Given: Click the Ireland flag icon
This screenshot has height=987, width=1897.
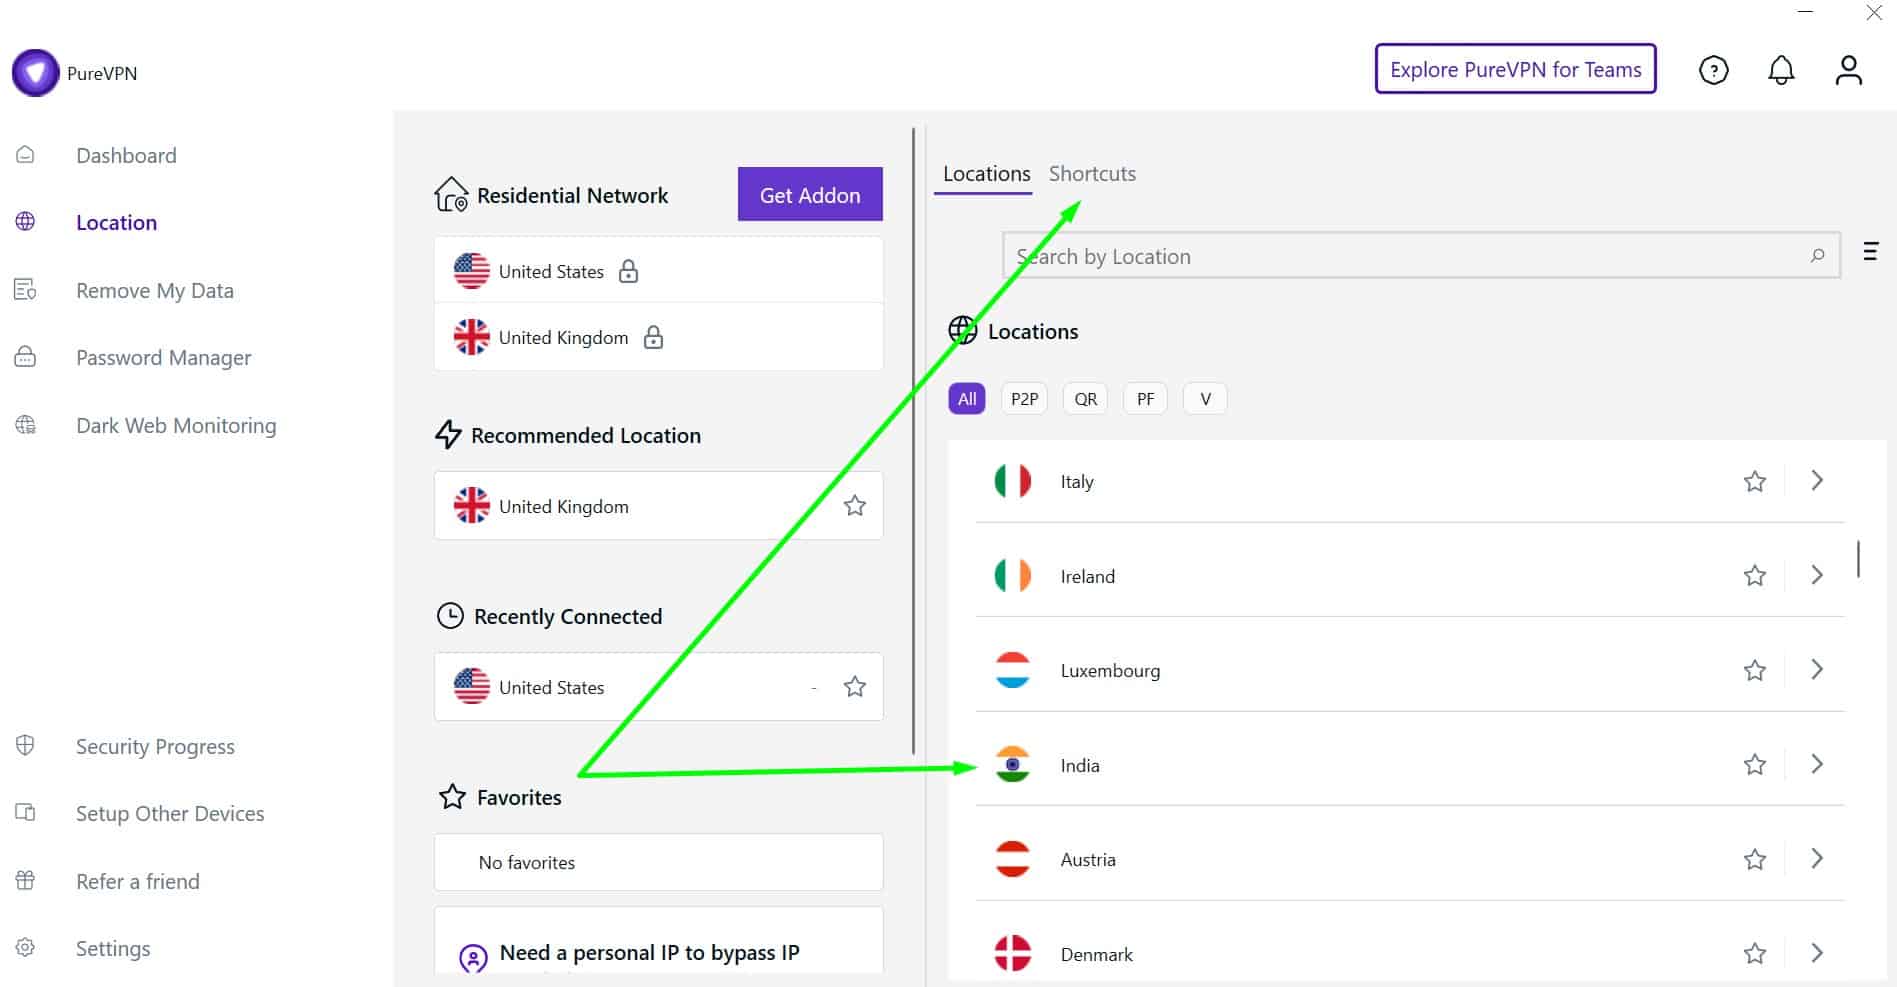Looking at the screenshot, I should click(x=1012, y=576).
